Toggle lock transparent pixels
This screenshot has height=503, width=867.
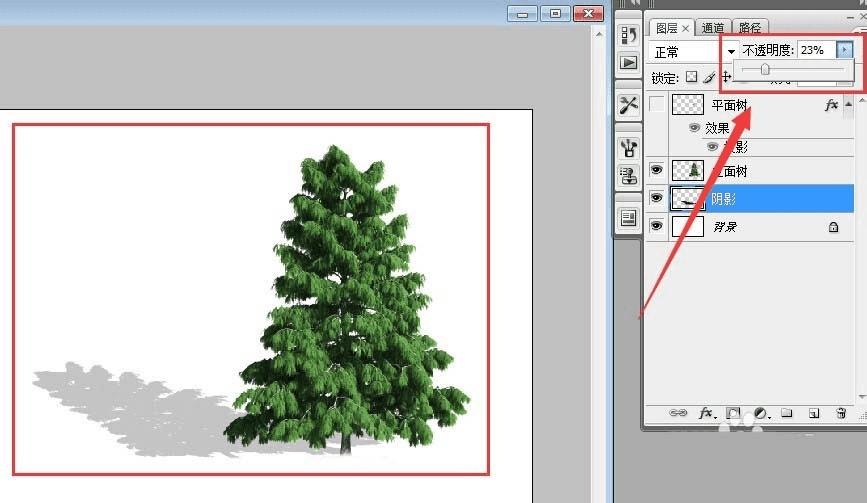pyautogui.click(x=691, y=77)
